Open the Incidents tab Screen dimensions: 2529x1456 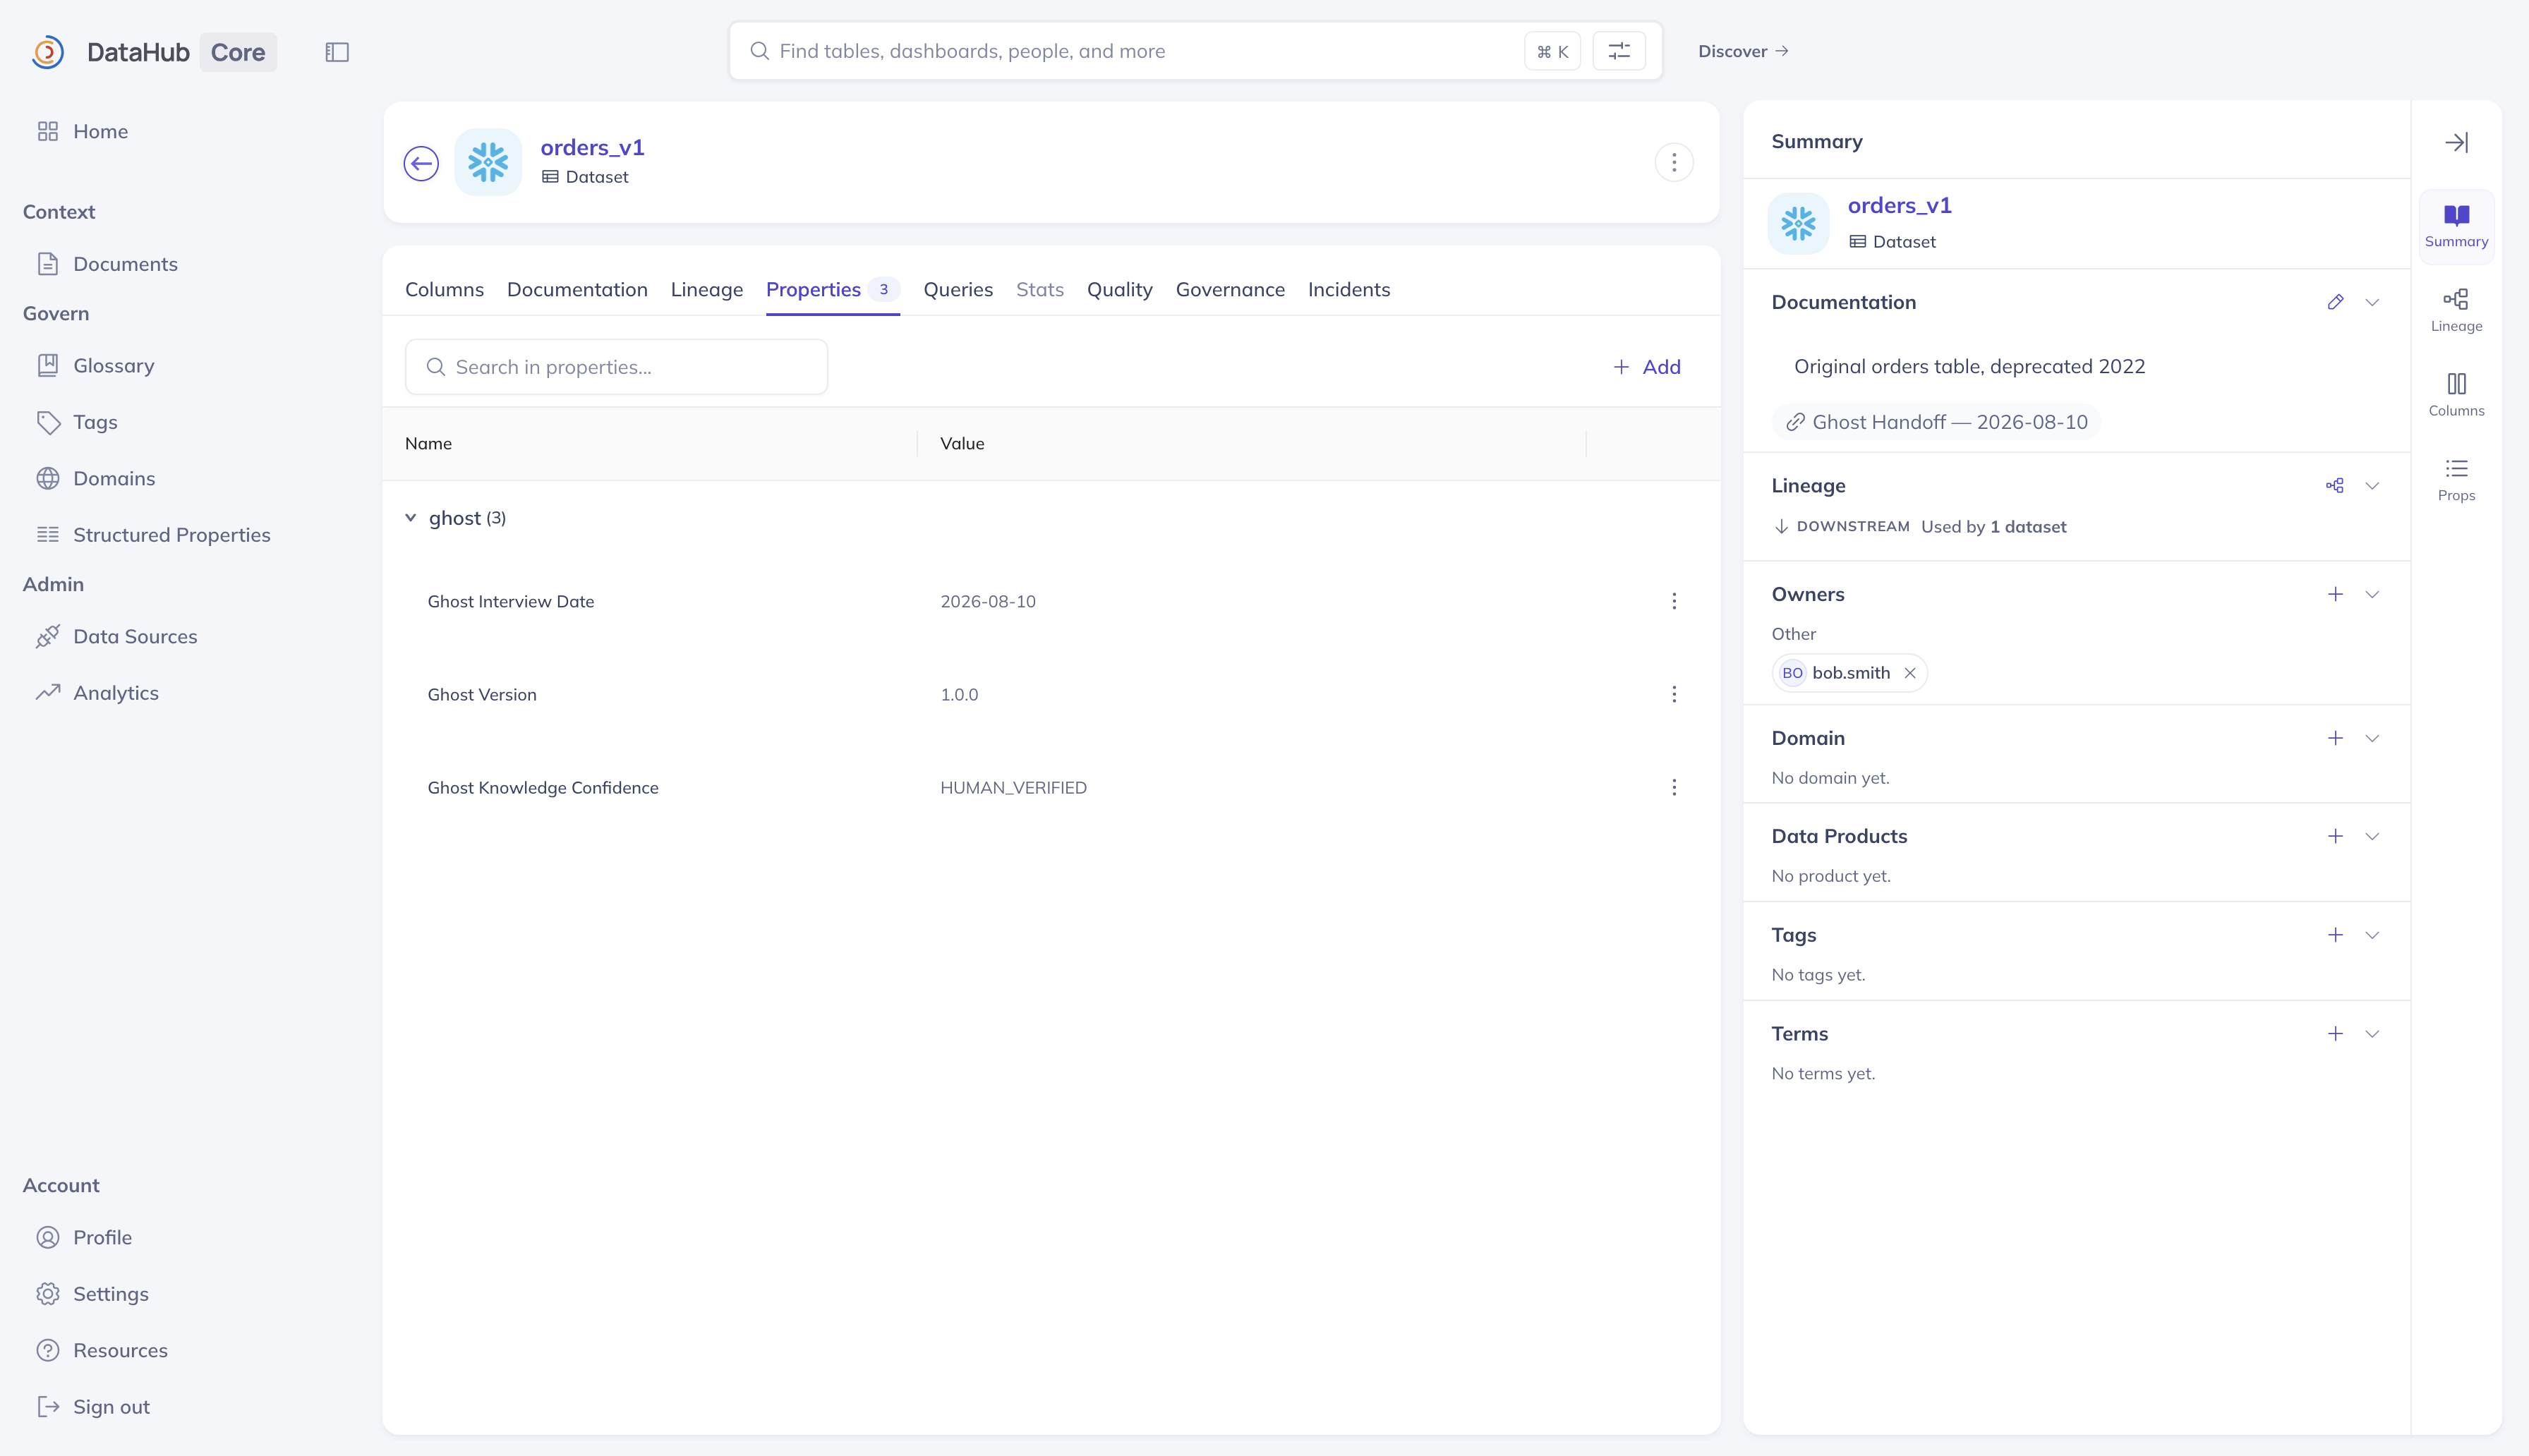[1348, 289]
